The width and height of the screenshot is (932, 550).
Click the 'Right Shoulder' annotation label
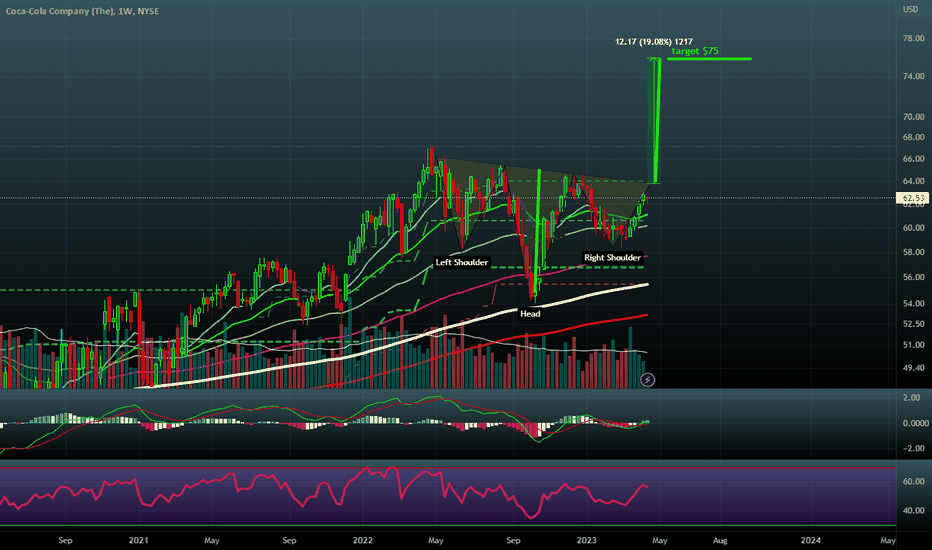(612, 257)
